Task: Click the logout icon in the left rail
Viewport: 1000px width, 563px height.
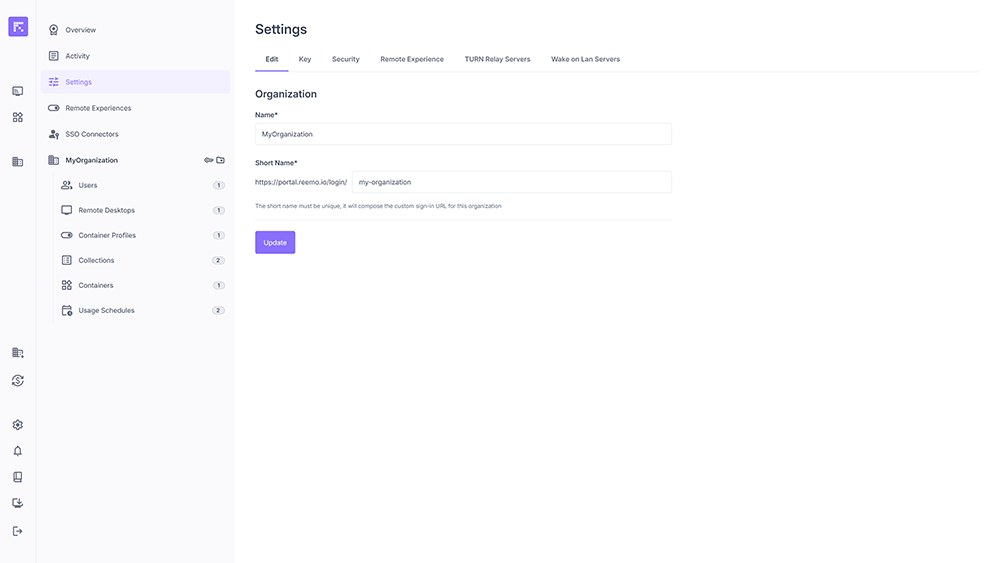Action: coord(17,531)
